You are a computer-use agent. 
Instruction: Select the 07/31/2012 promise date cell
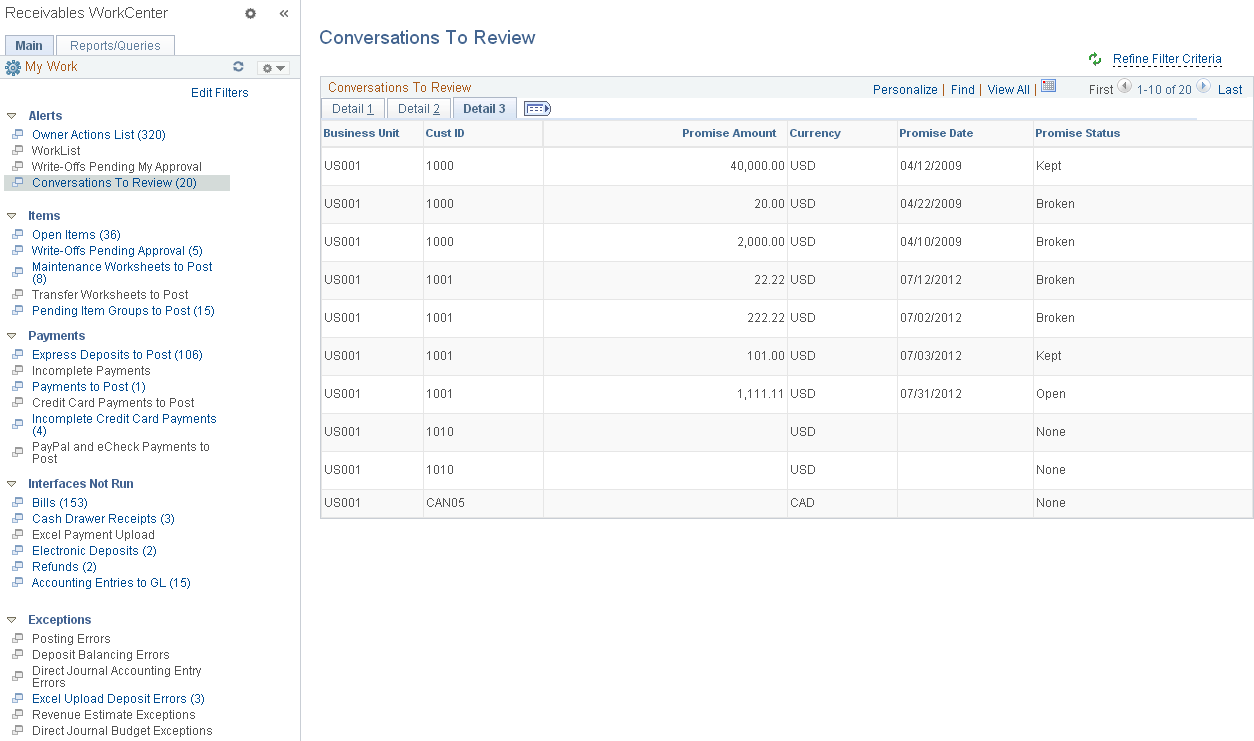pyautogui.click(x=965, y=394)
